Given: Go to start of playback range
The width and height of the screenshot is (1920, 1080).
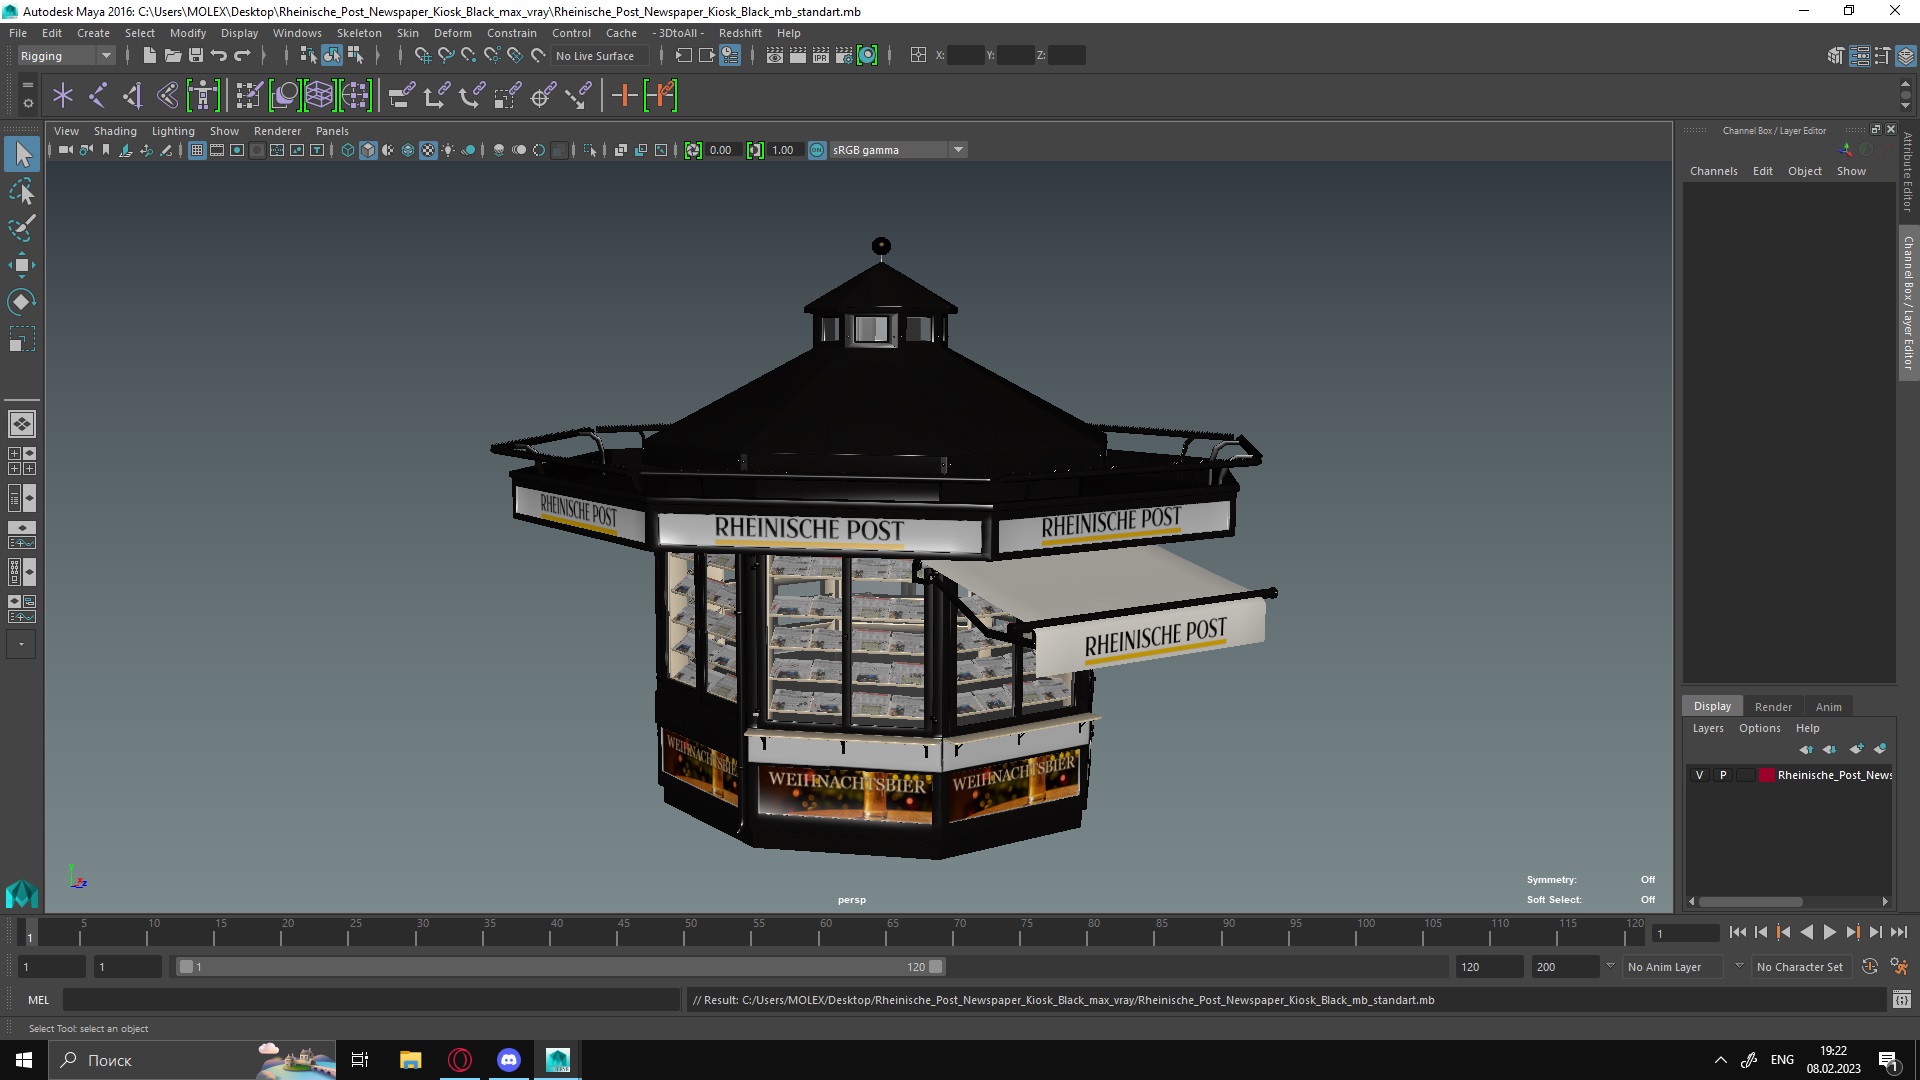Looking at the screenshot, I should point(1737,932).
